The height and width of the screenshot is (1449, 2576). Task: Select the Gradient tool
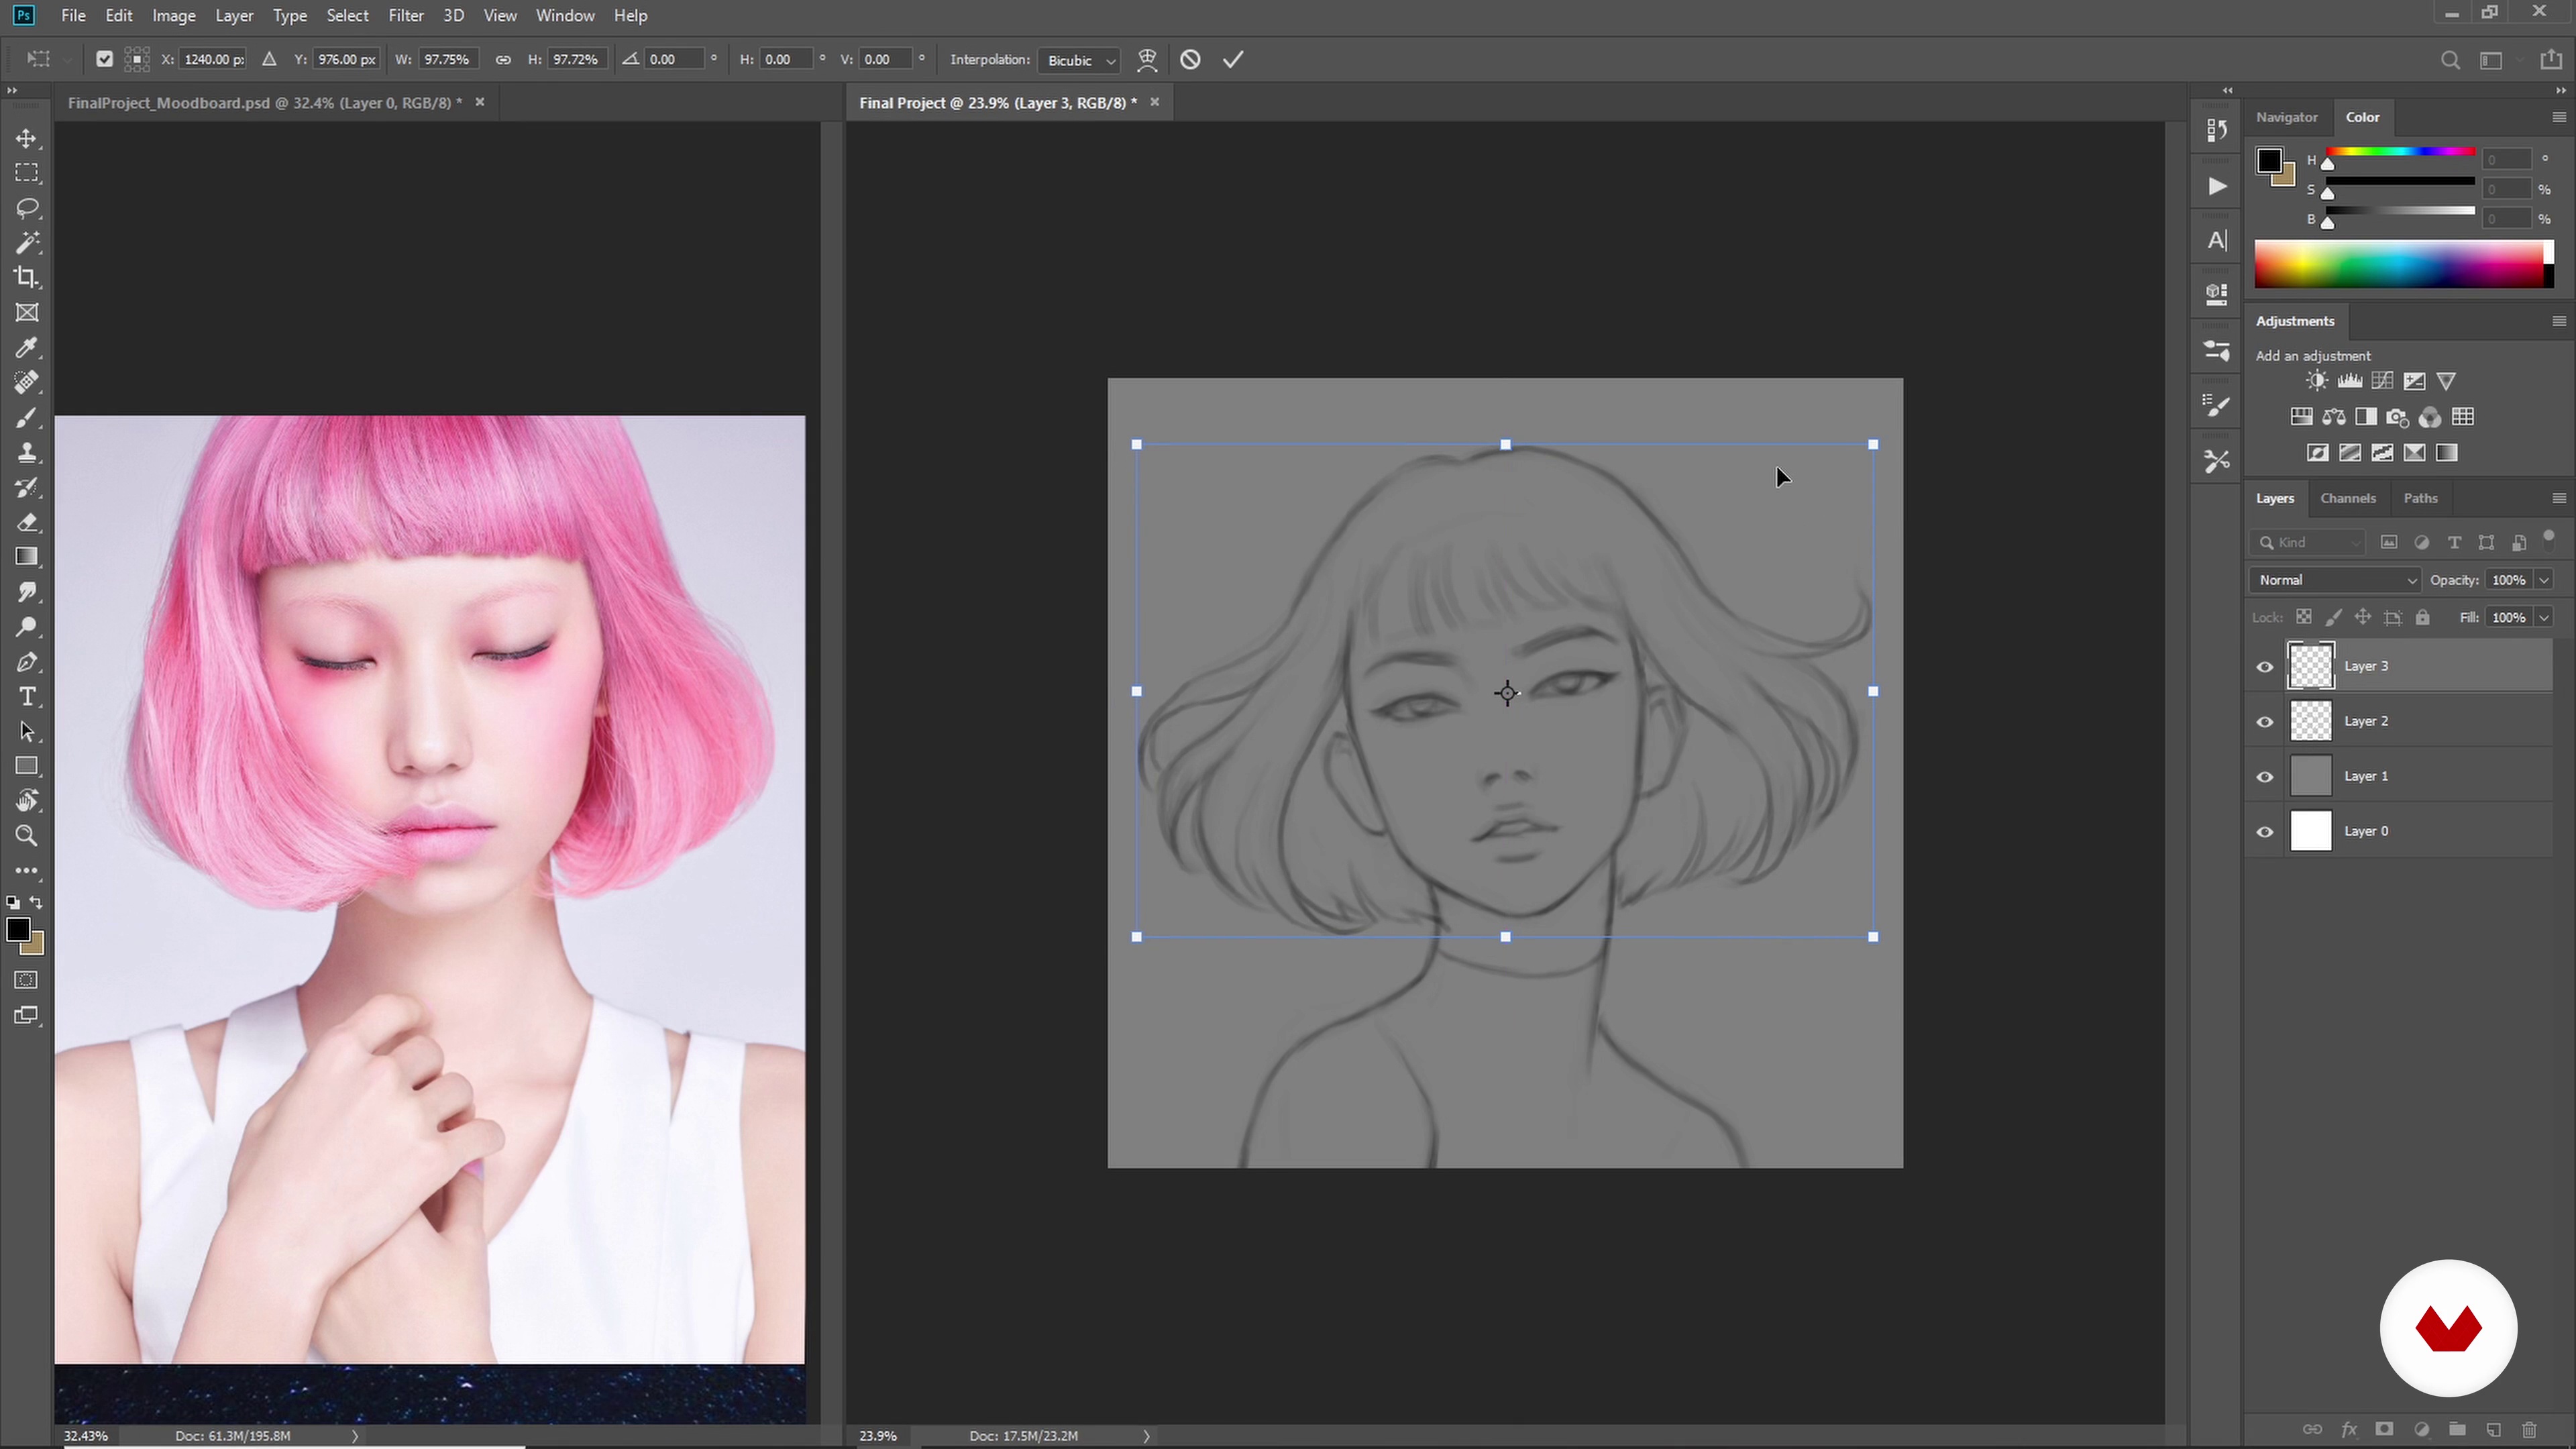point(27,557)
